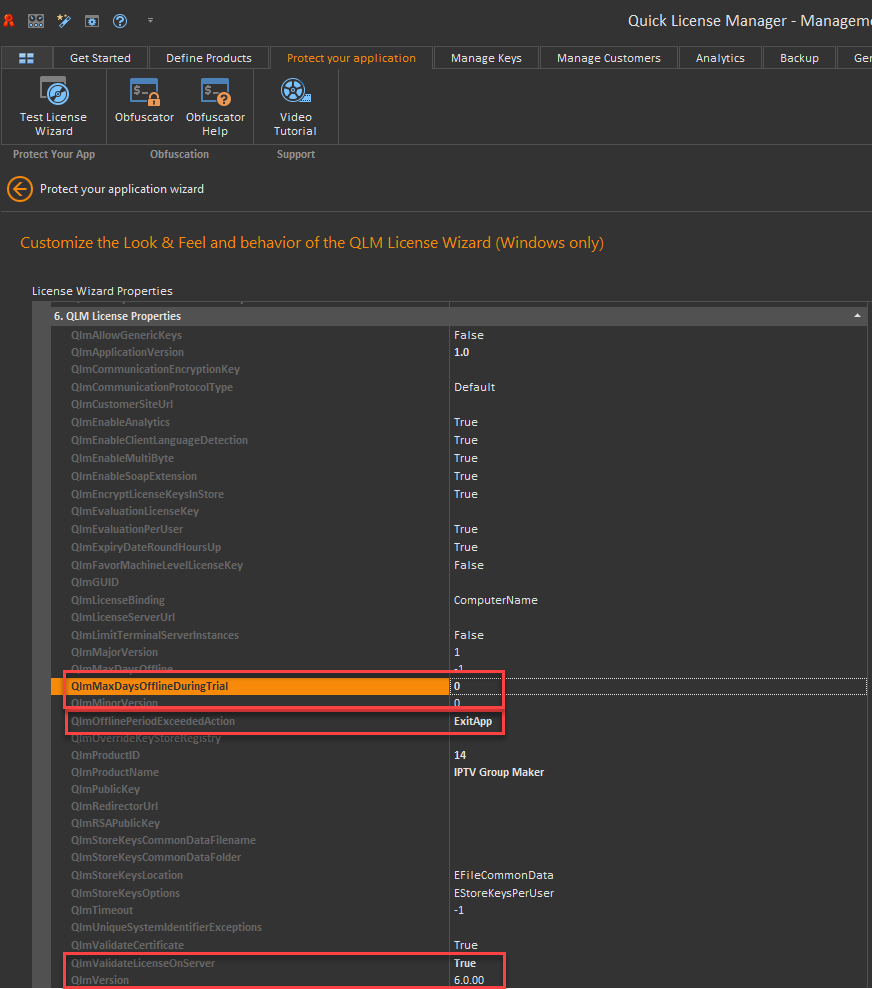
Task: Switch to the Define Products tab
Action: click(209, 58)
